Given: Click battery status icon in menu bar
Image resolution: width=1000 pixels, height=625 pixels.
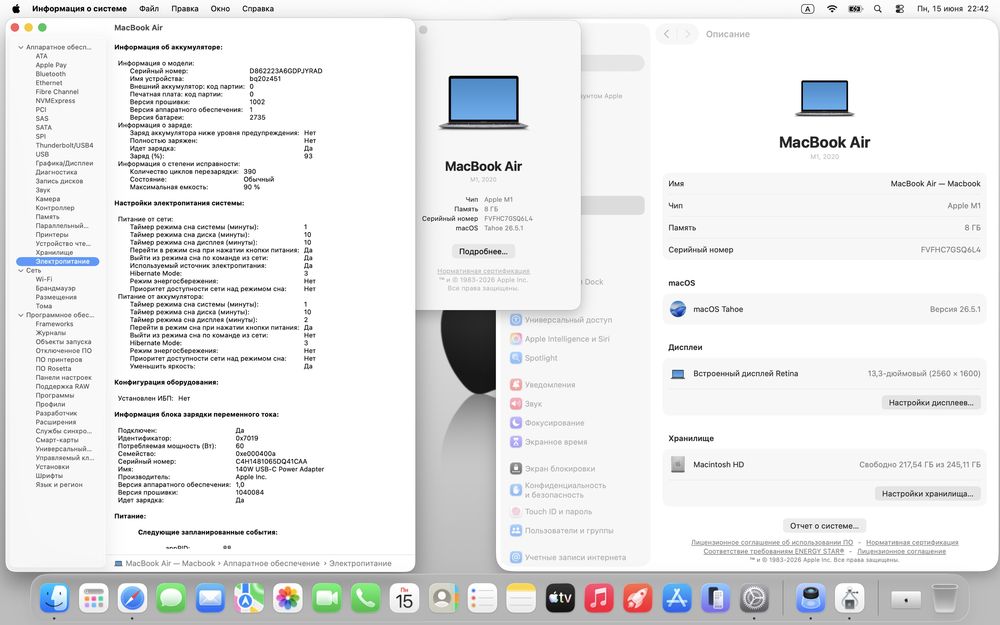Looking at the screenshot, I should point(855,9).
